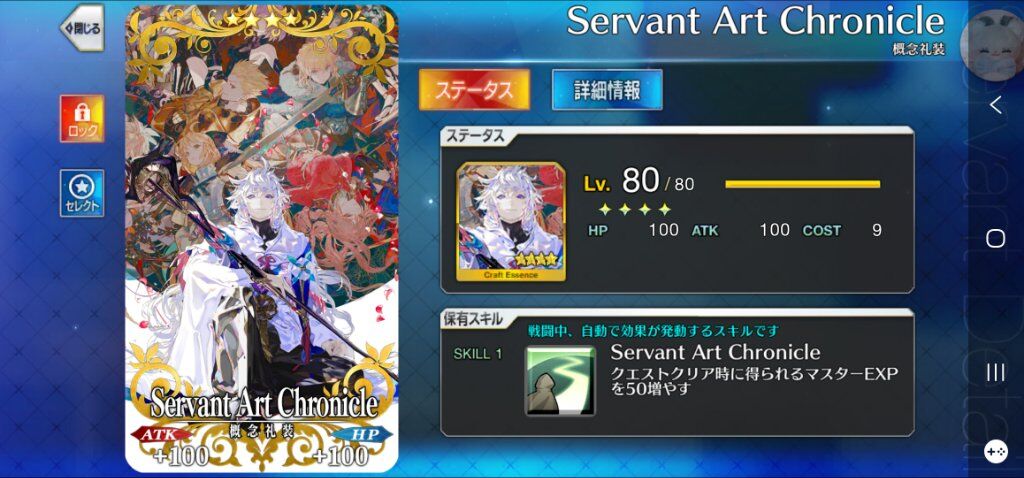Tap the blurred avatar bubble
Image resolution: width=1024 pixels, height=478 pixels.
click(x=992, y=44)
